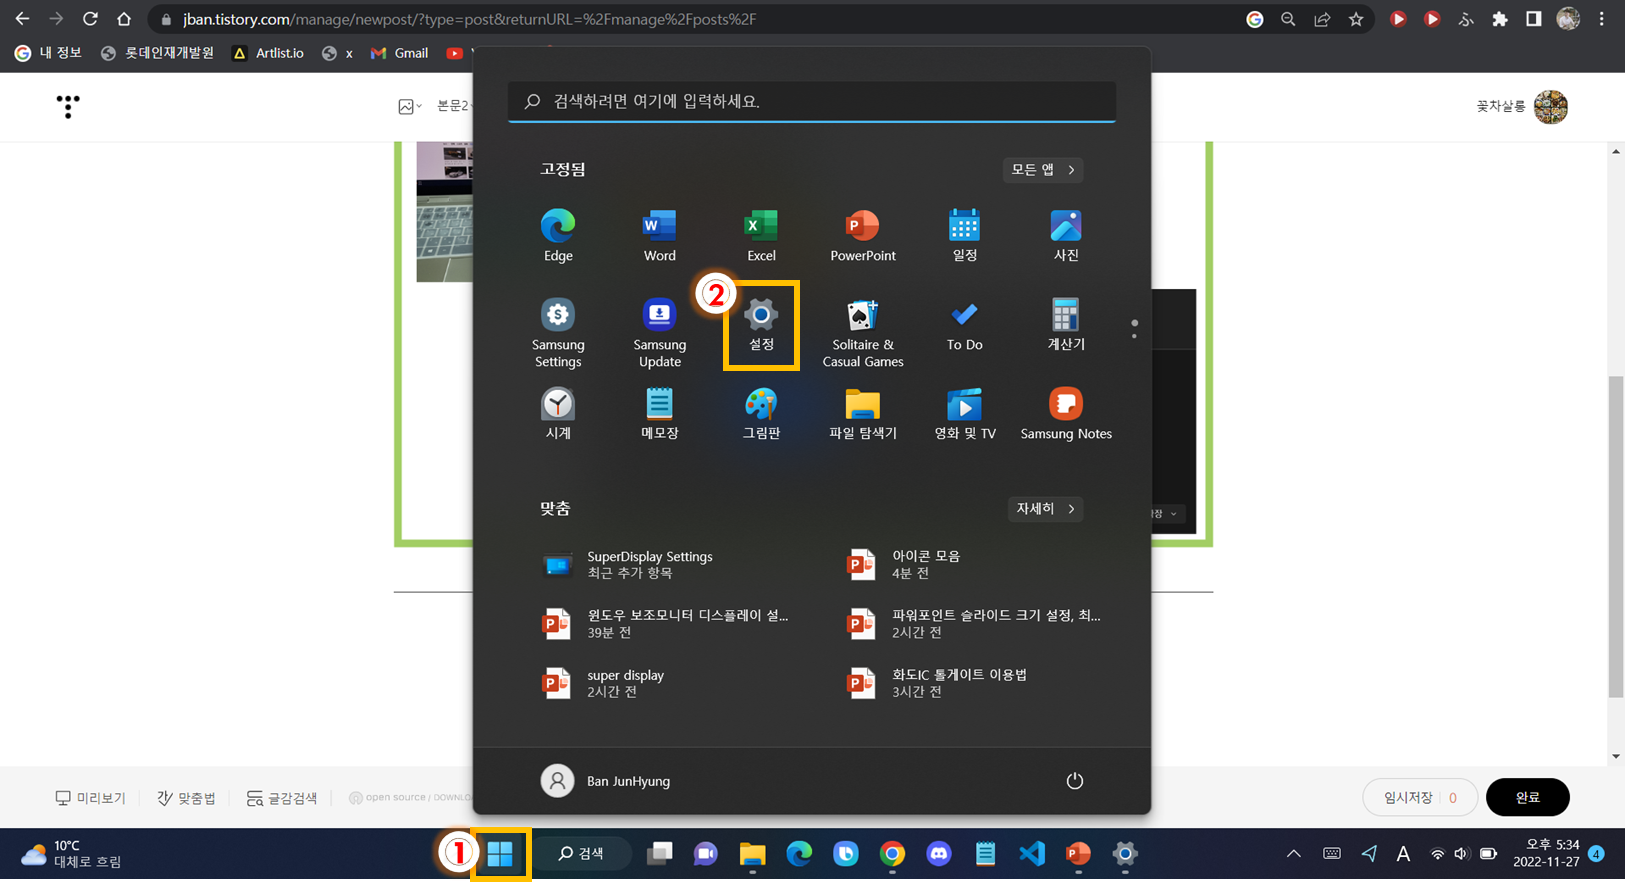The height and width of the screenshot is (887, 1625).
Task: Open 롯데인재개발원 bookmark
Action: 158,53
